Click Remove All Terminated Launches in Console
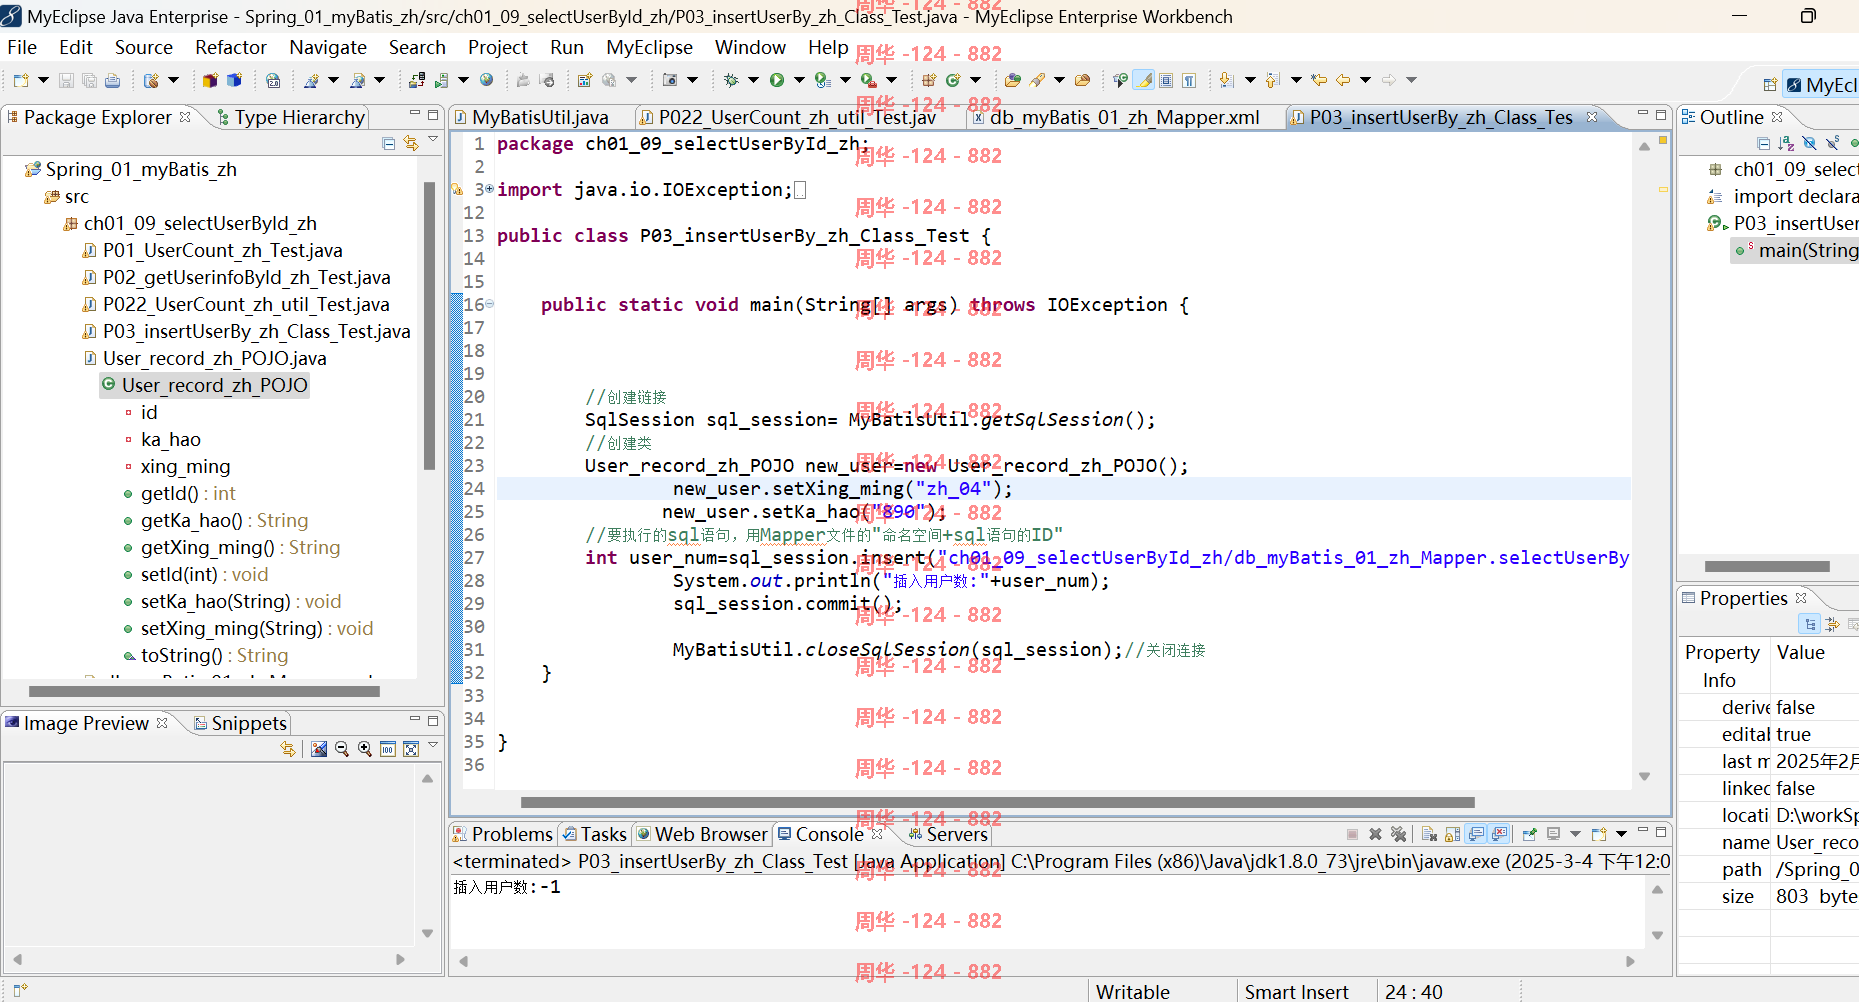Image resolution: width=1859 pixels, height=1002 pixels. (1399, 834)
